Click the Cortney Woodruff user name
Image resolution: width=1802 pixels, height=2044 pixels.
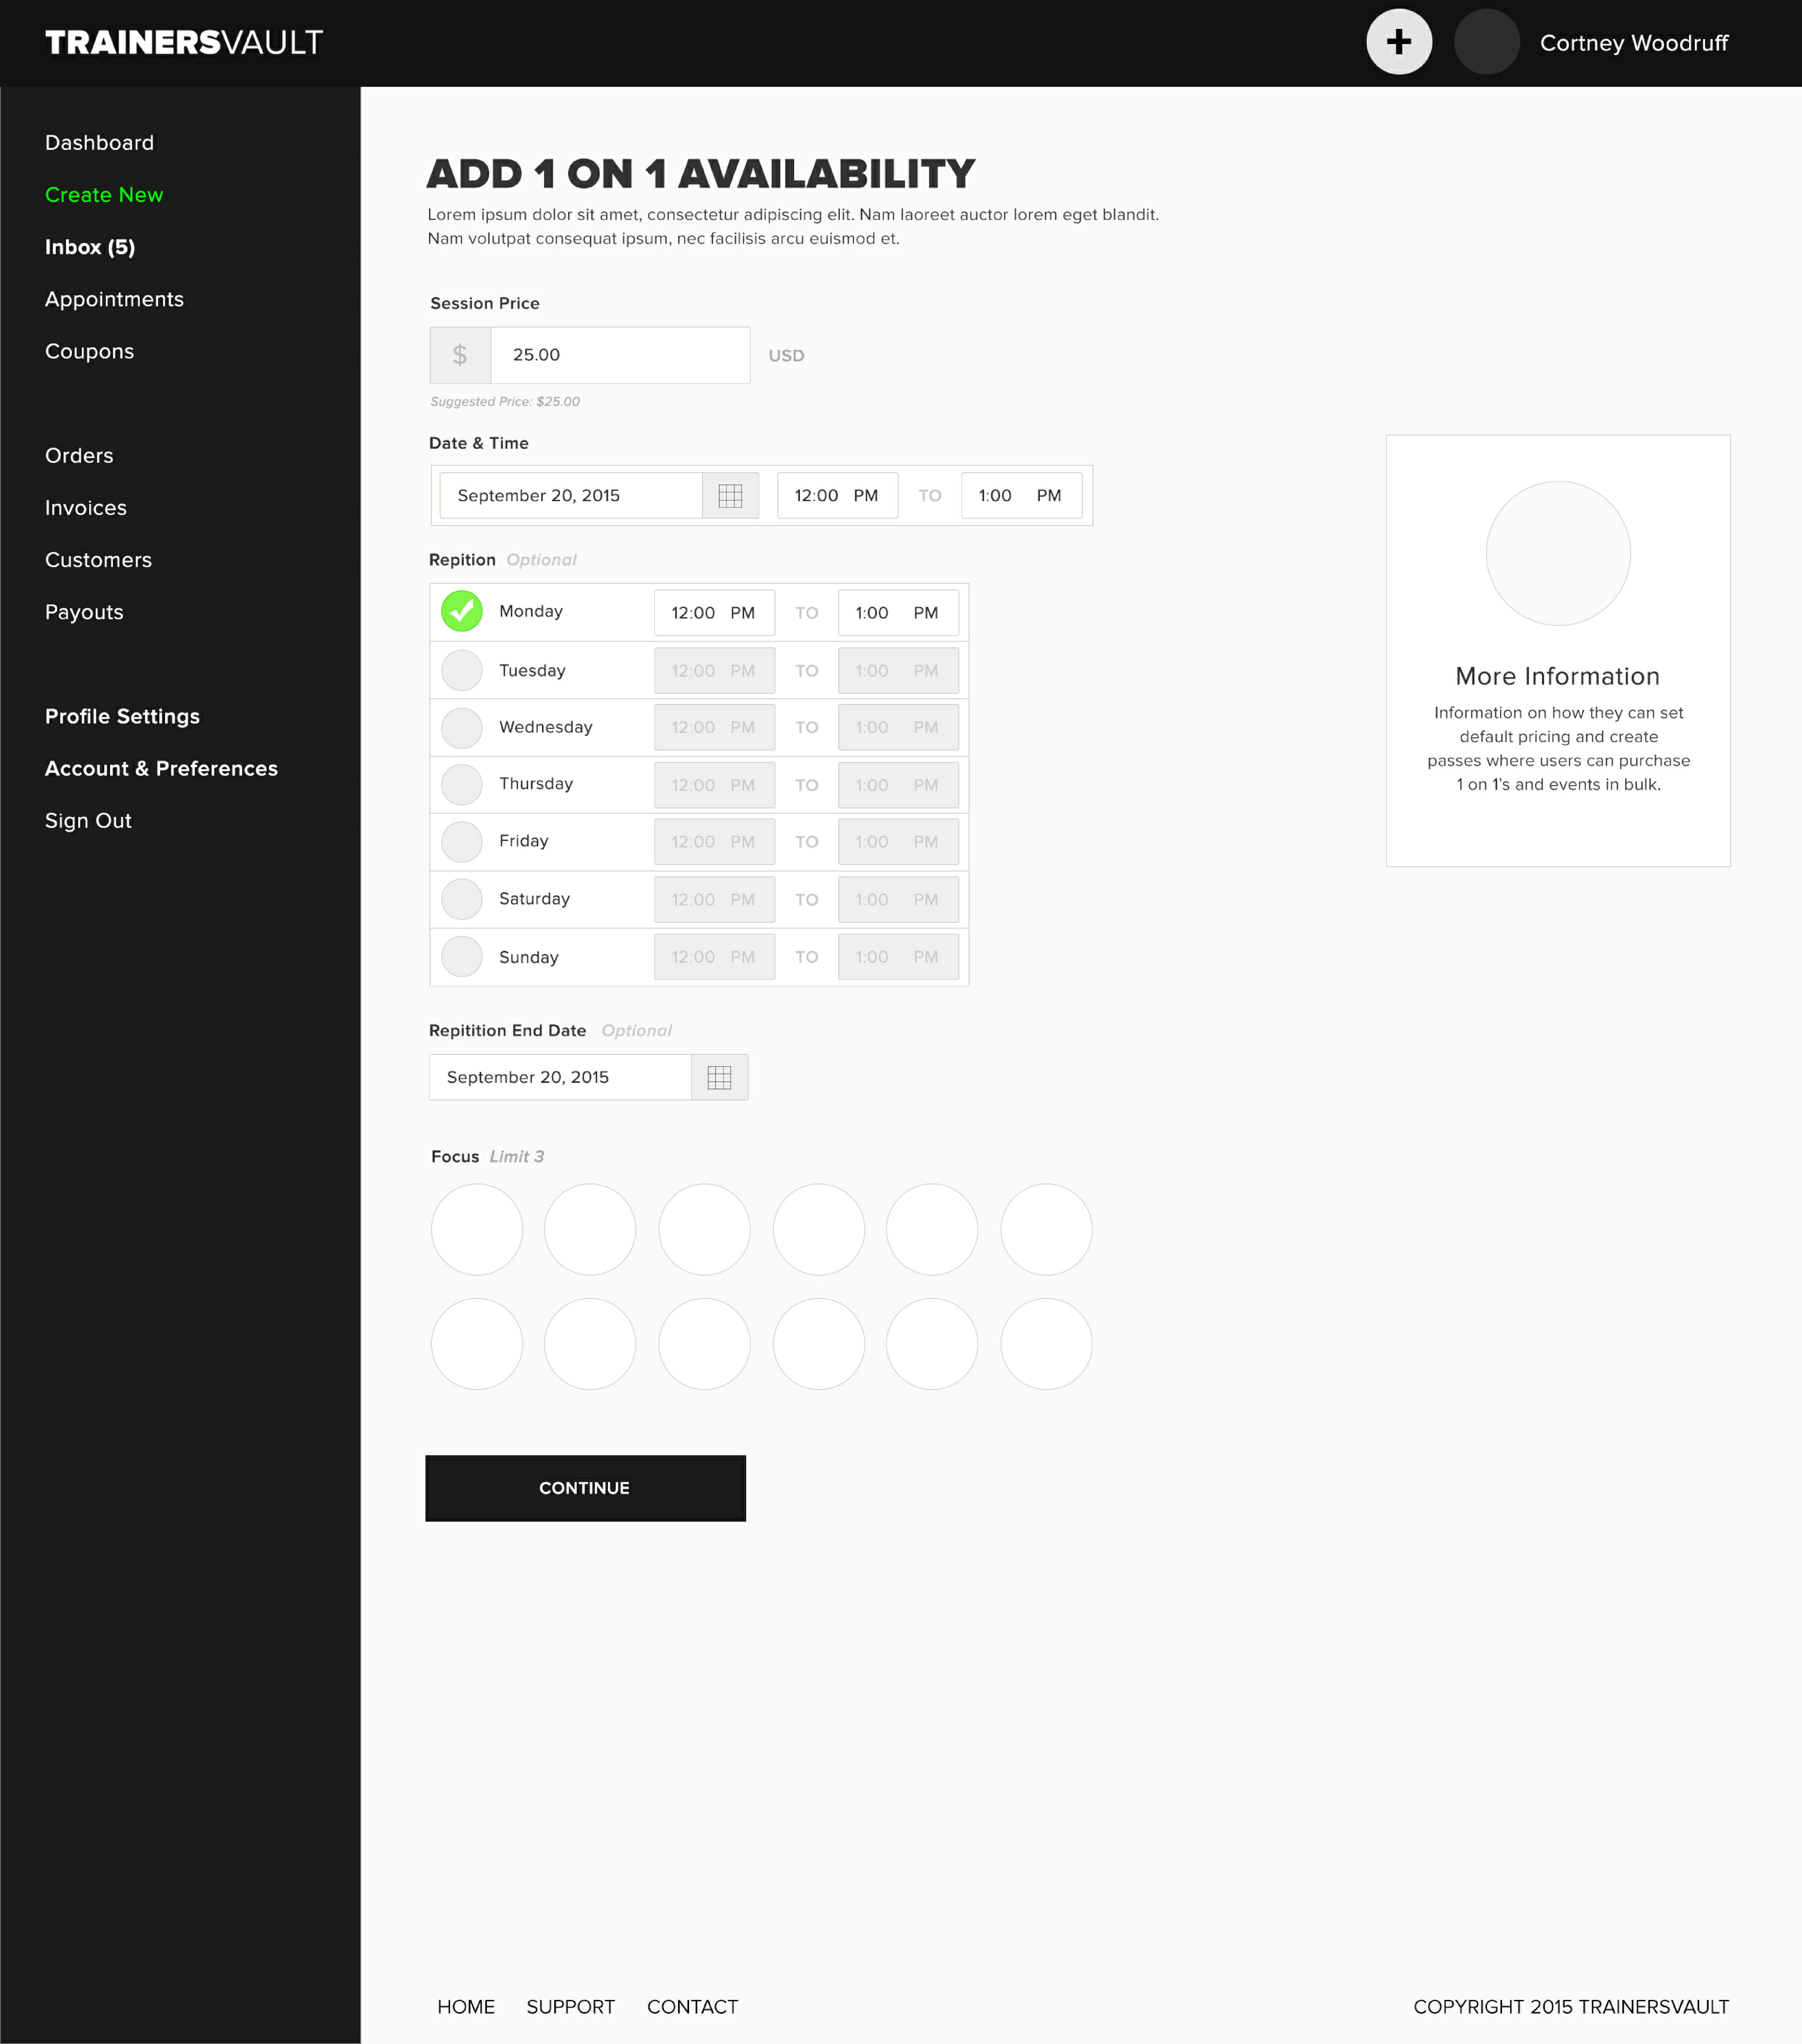click(x=1634, y=43)
